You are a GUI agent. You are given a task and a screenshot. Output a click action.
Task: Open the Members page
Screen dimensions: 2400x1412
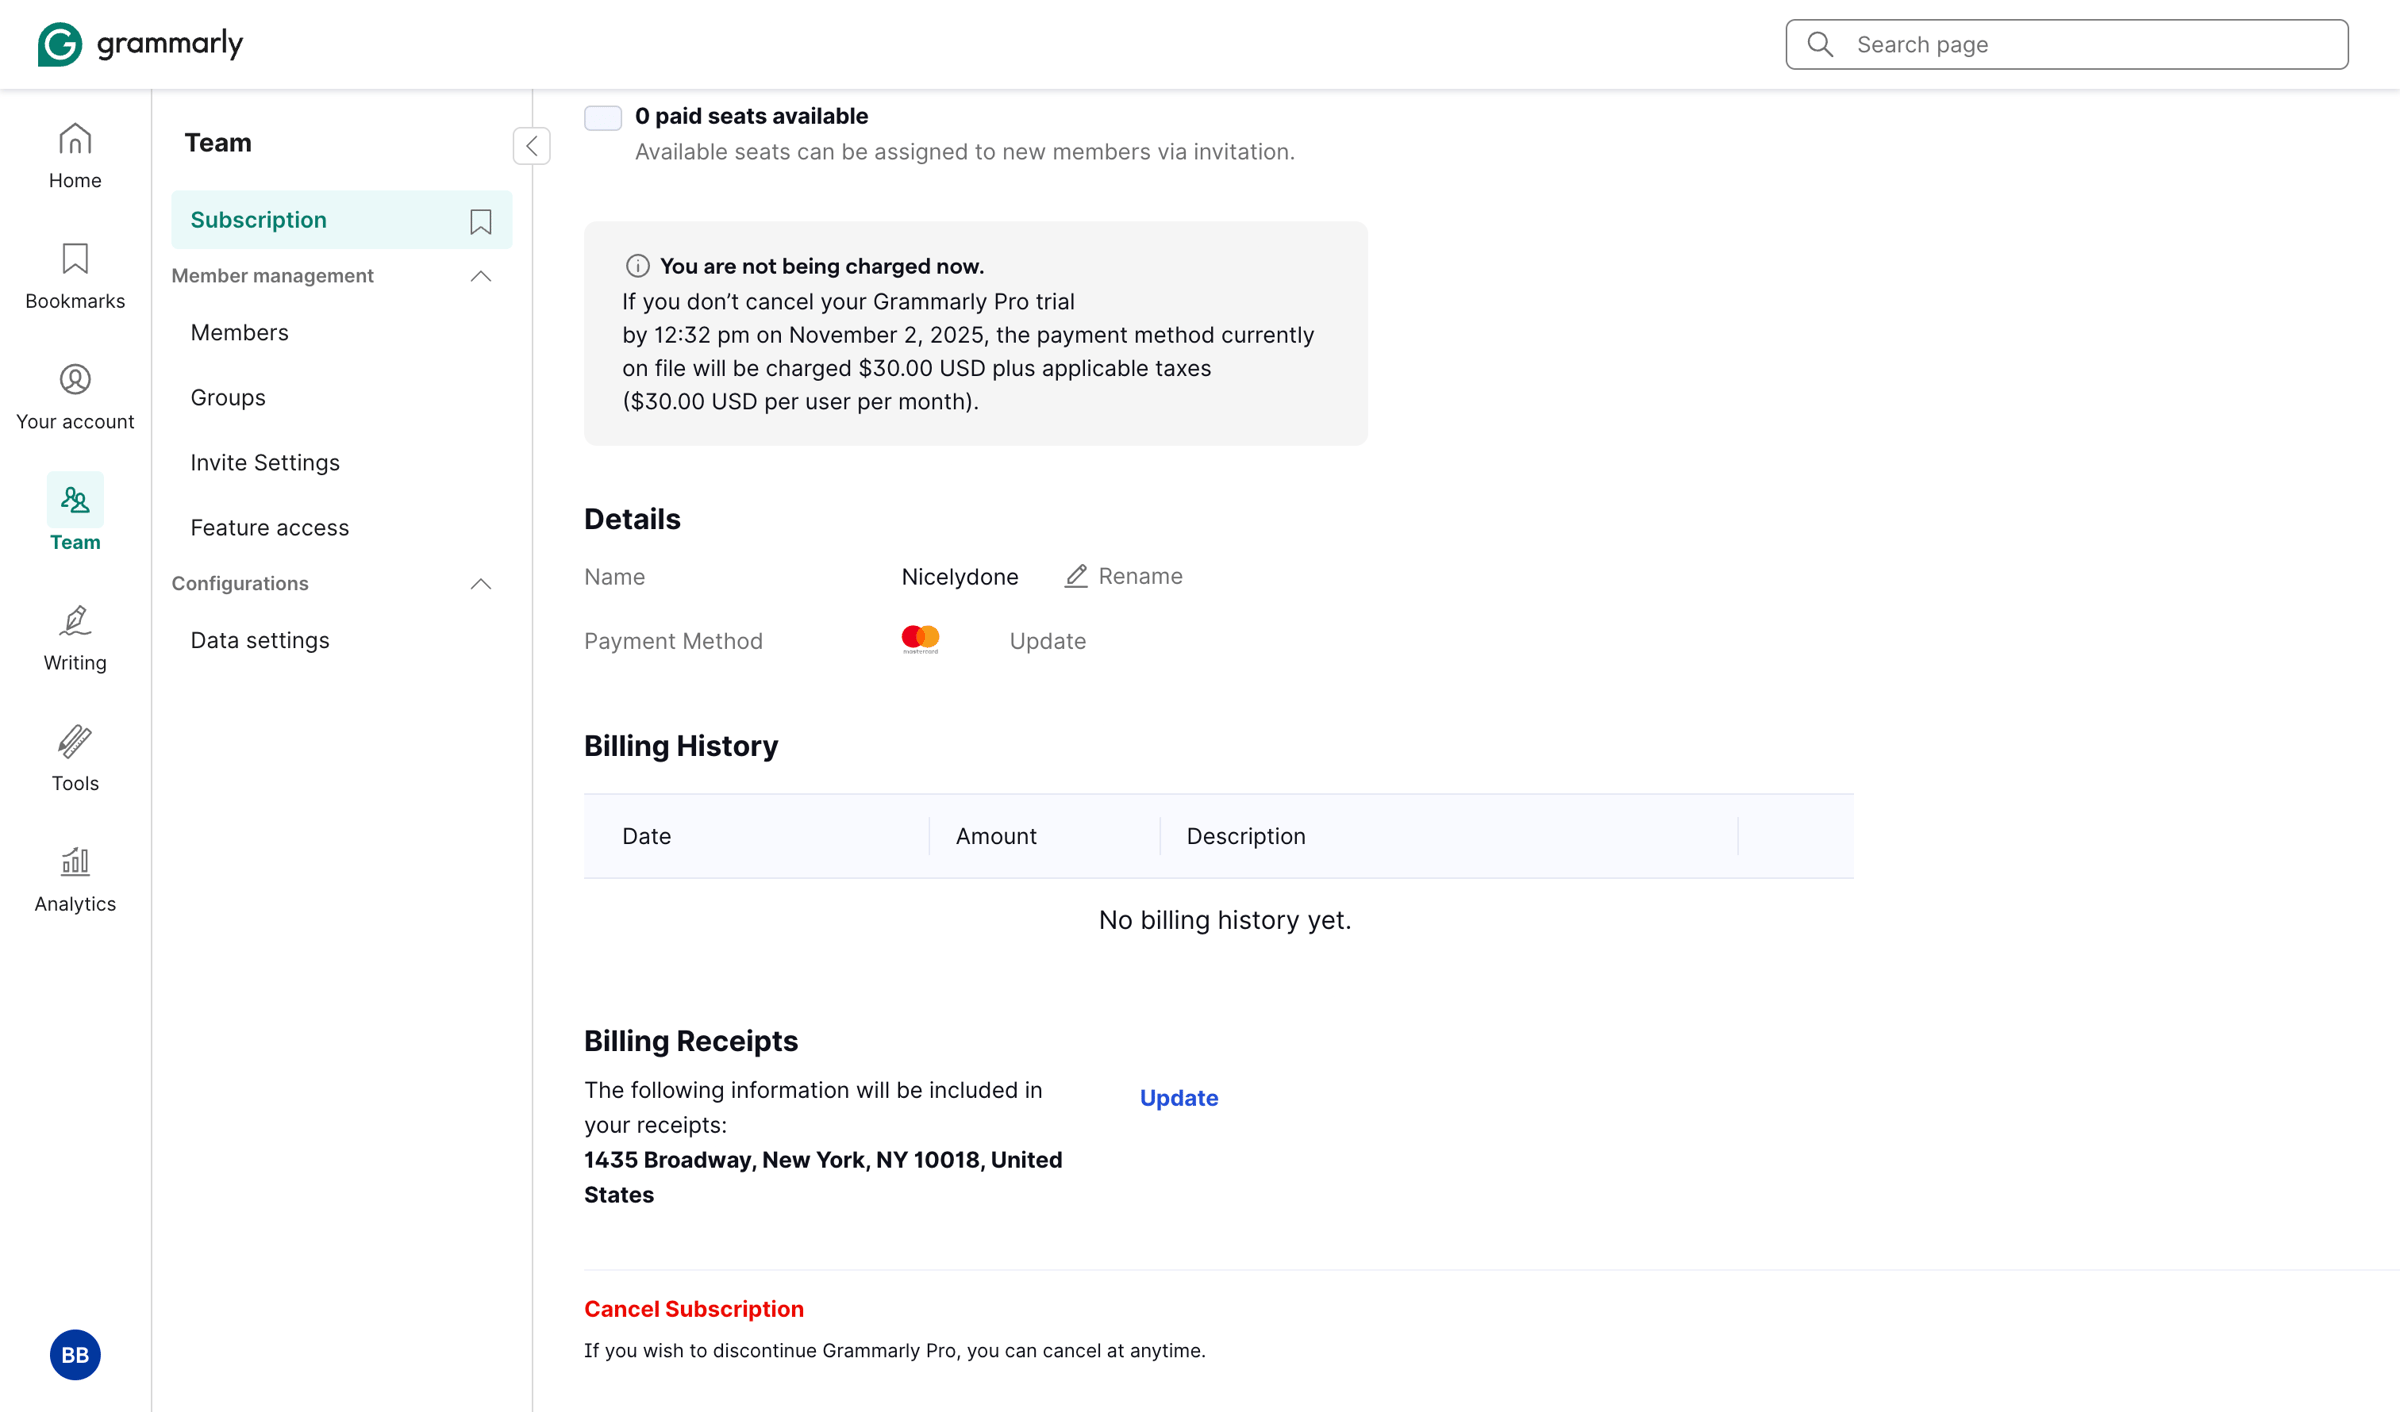tap(239, 332)
